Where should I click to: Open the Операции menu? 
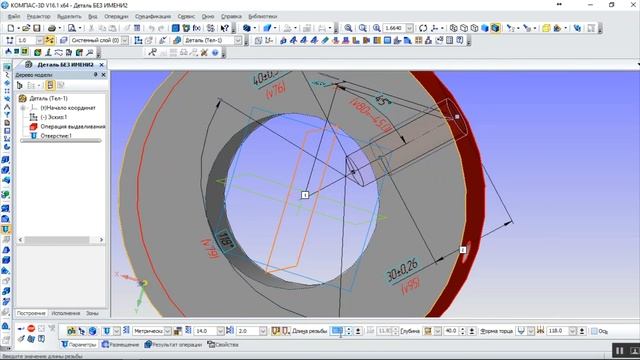point(116,16)
